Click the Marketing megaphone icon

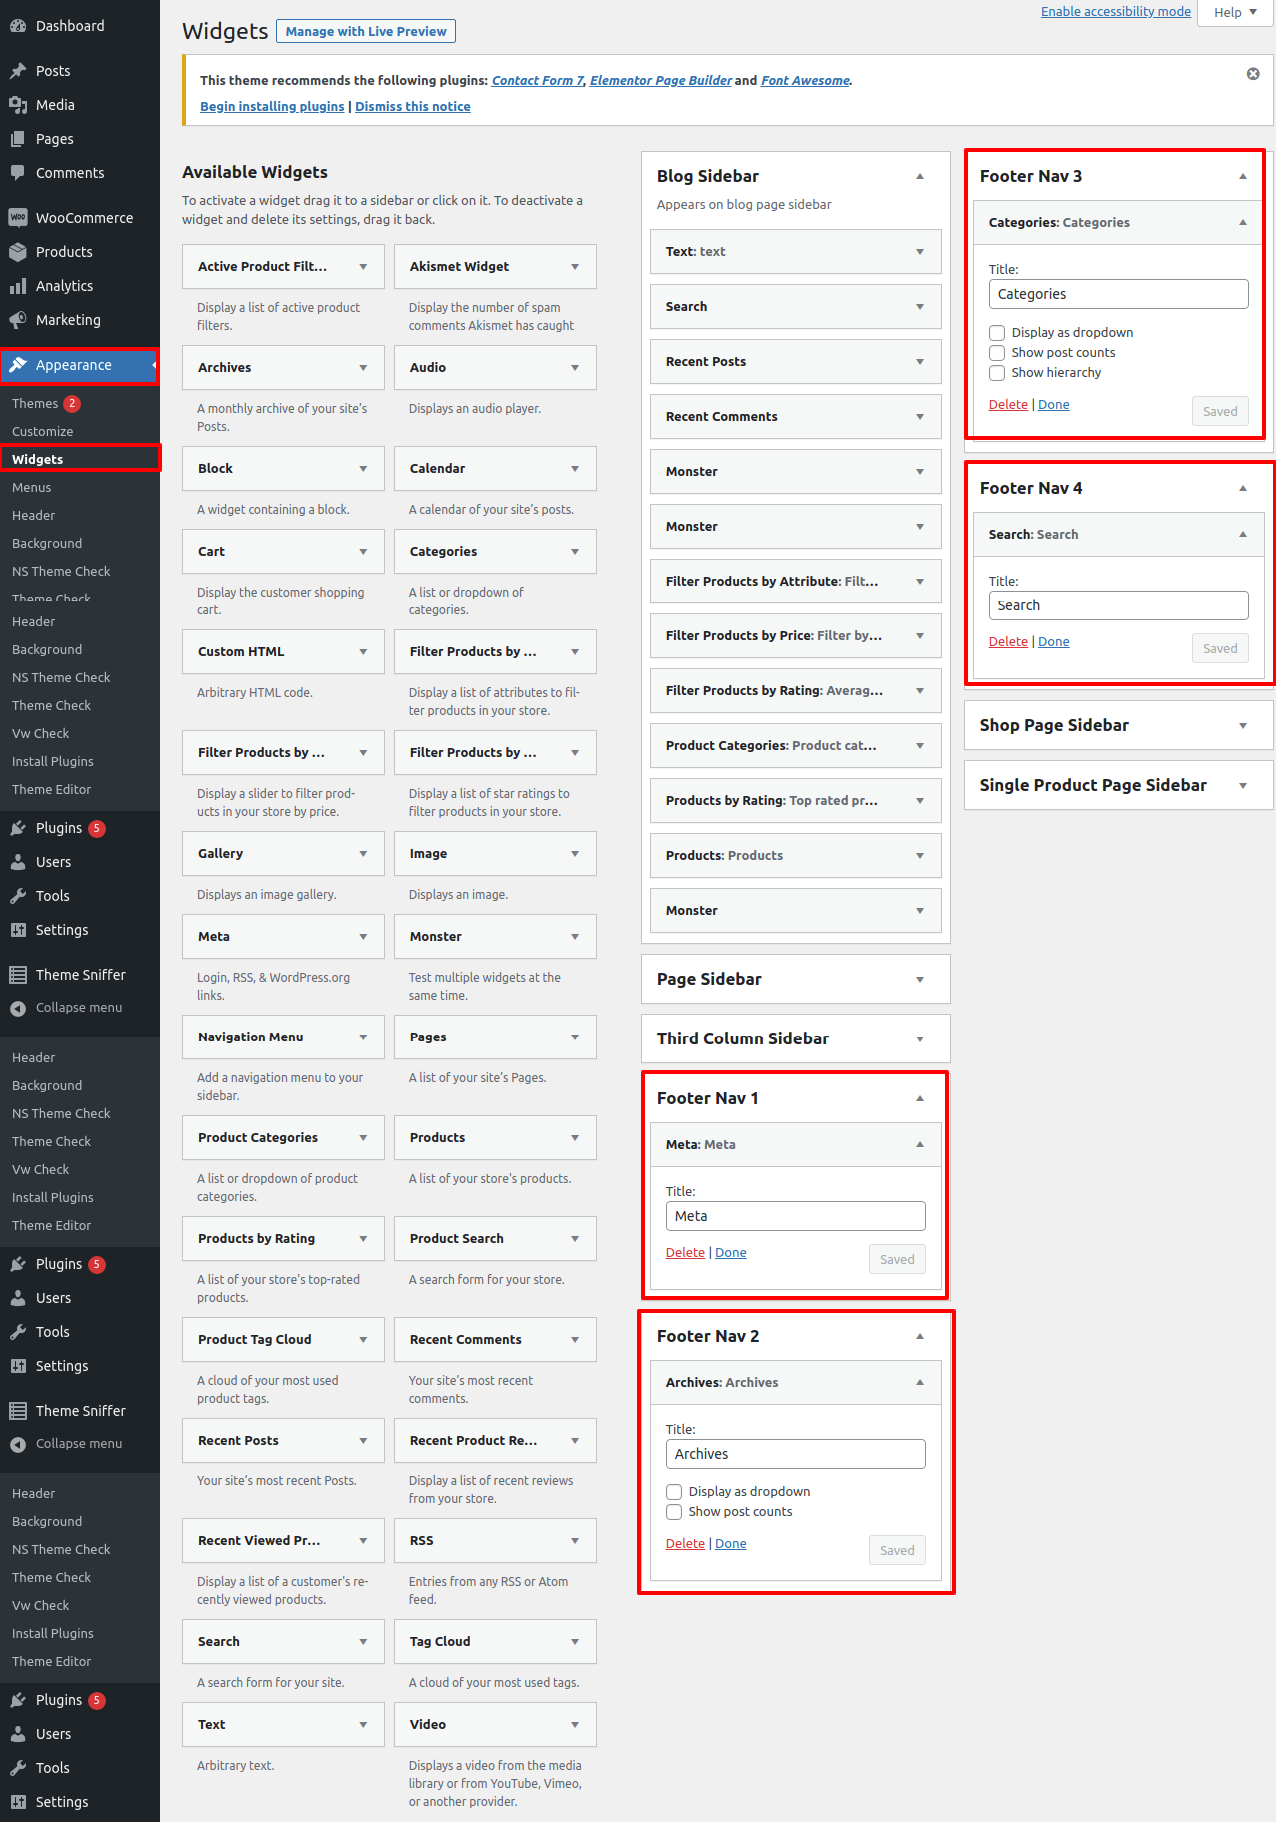click(x=18, y=320)
